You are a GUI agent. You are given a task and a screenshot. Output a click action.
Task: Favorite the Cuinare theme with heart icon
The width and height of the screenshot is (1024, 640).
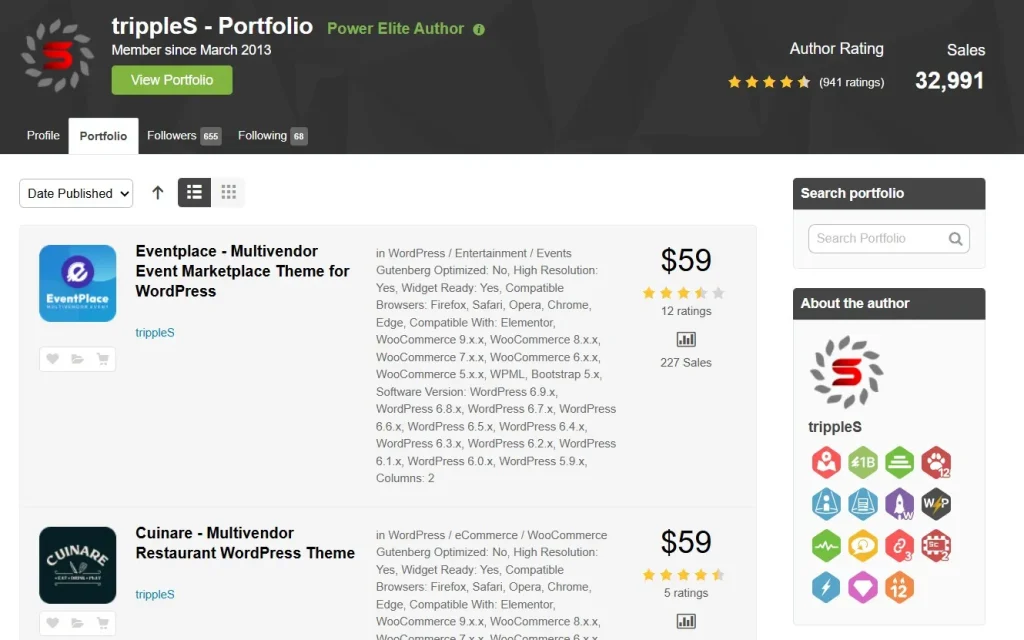point(52,622)
